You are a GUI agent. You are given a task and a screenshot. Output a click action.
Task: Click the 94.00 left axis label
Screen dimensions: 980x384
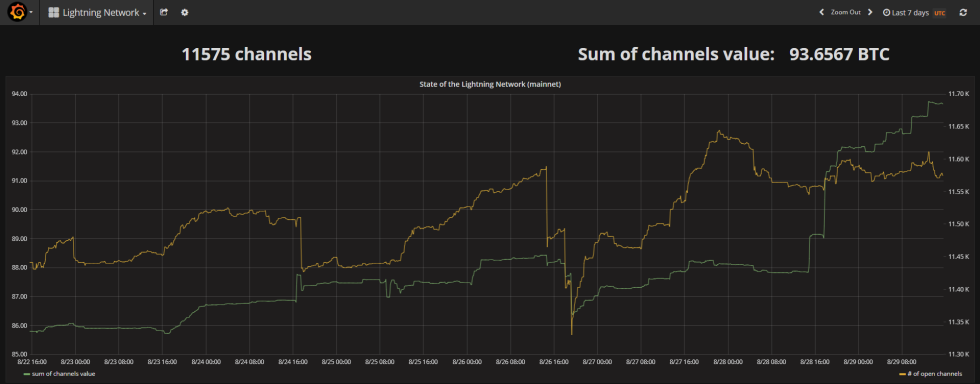click(x=19, y=94)
